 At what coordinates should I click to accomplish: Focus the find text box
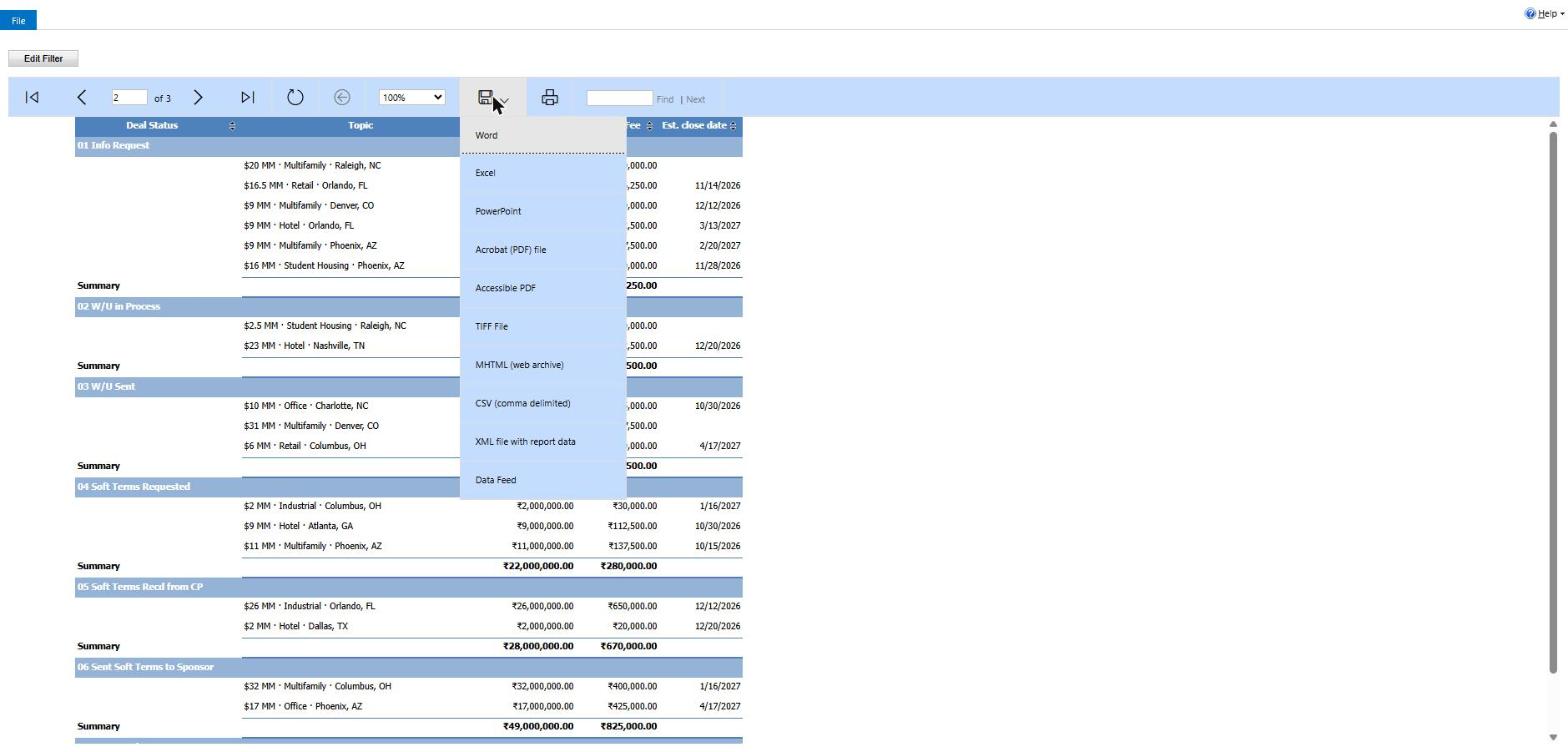[619, 97]
